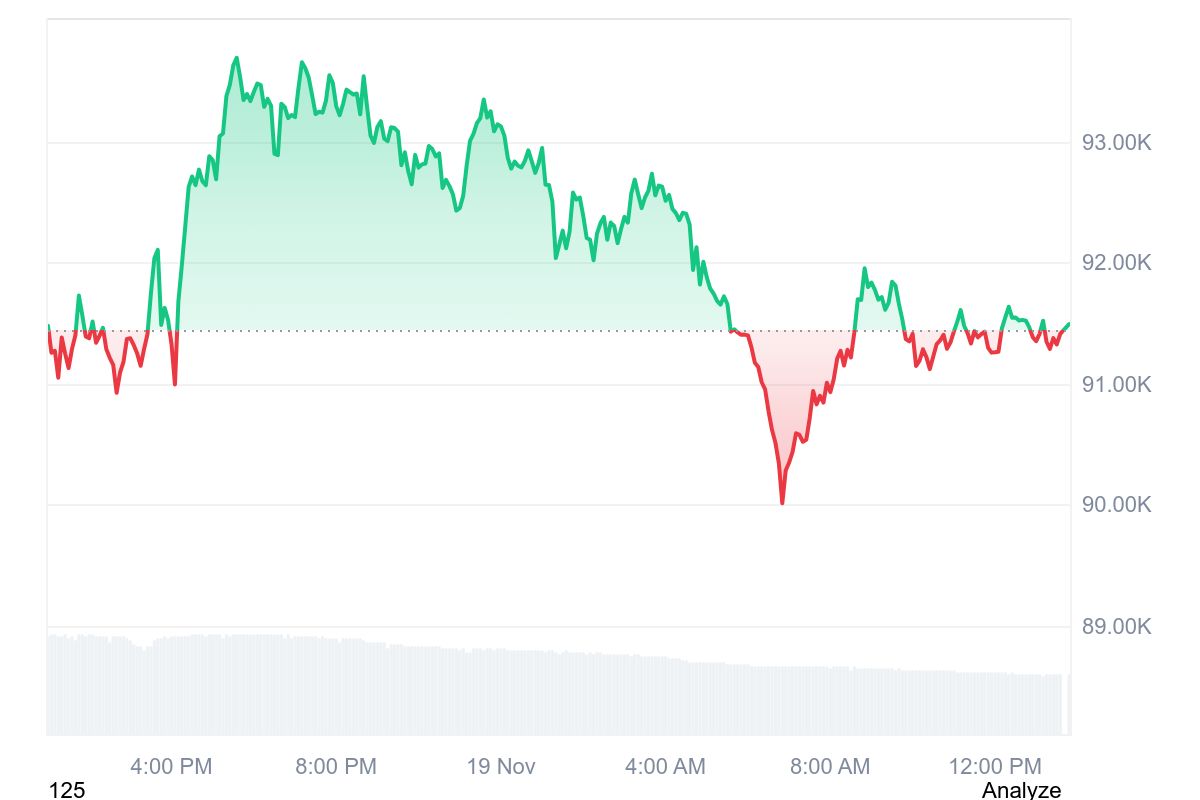Click the 92.00K price axis label
1200x800 pixels.
[x=1116, y=263]
